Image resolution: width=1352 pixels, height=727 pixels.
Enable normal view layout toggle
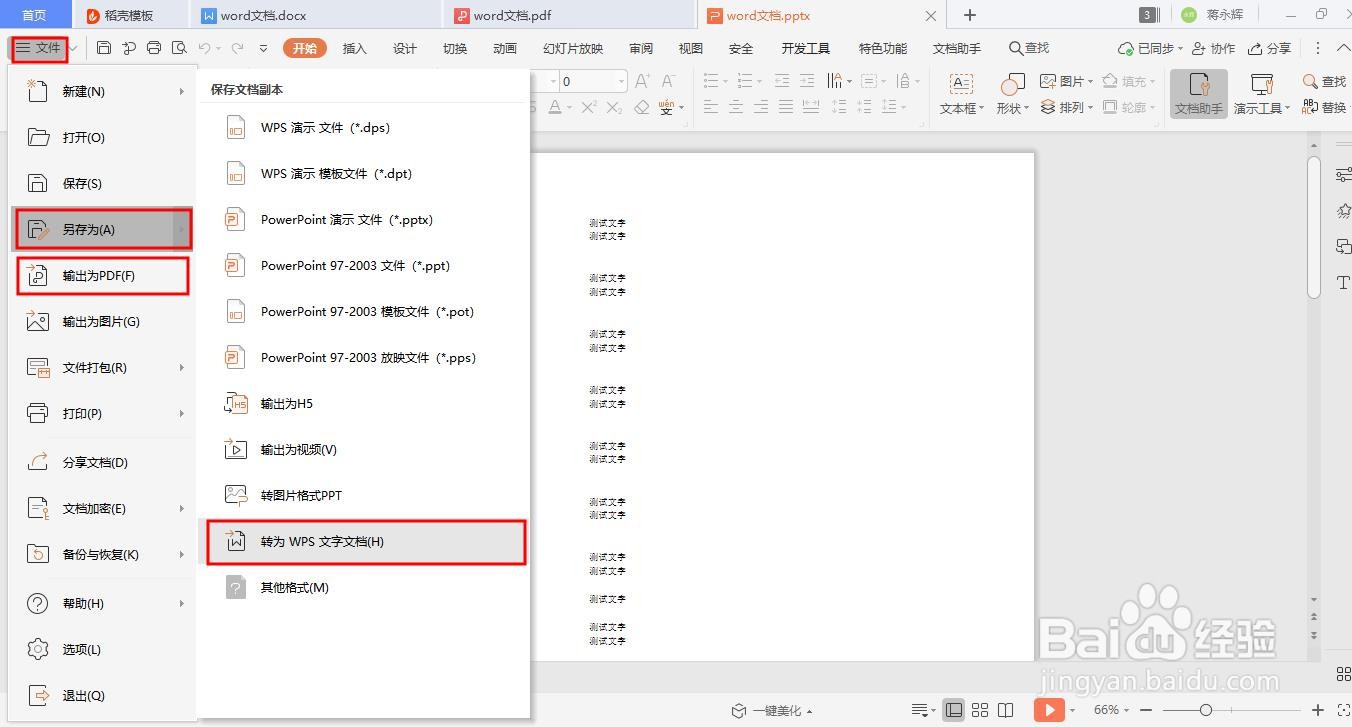click(954, 710)
